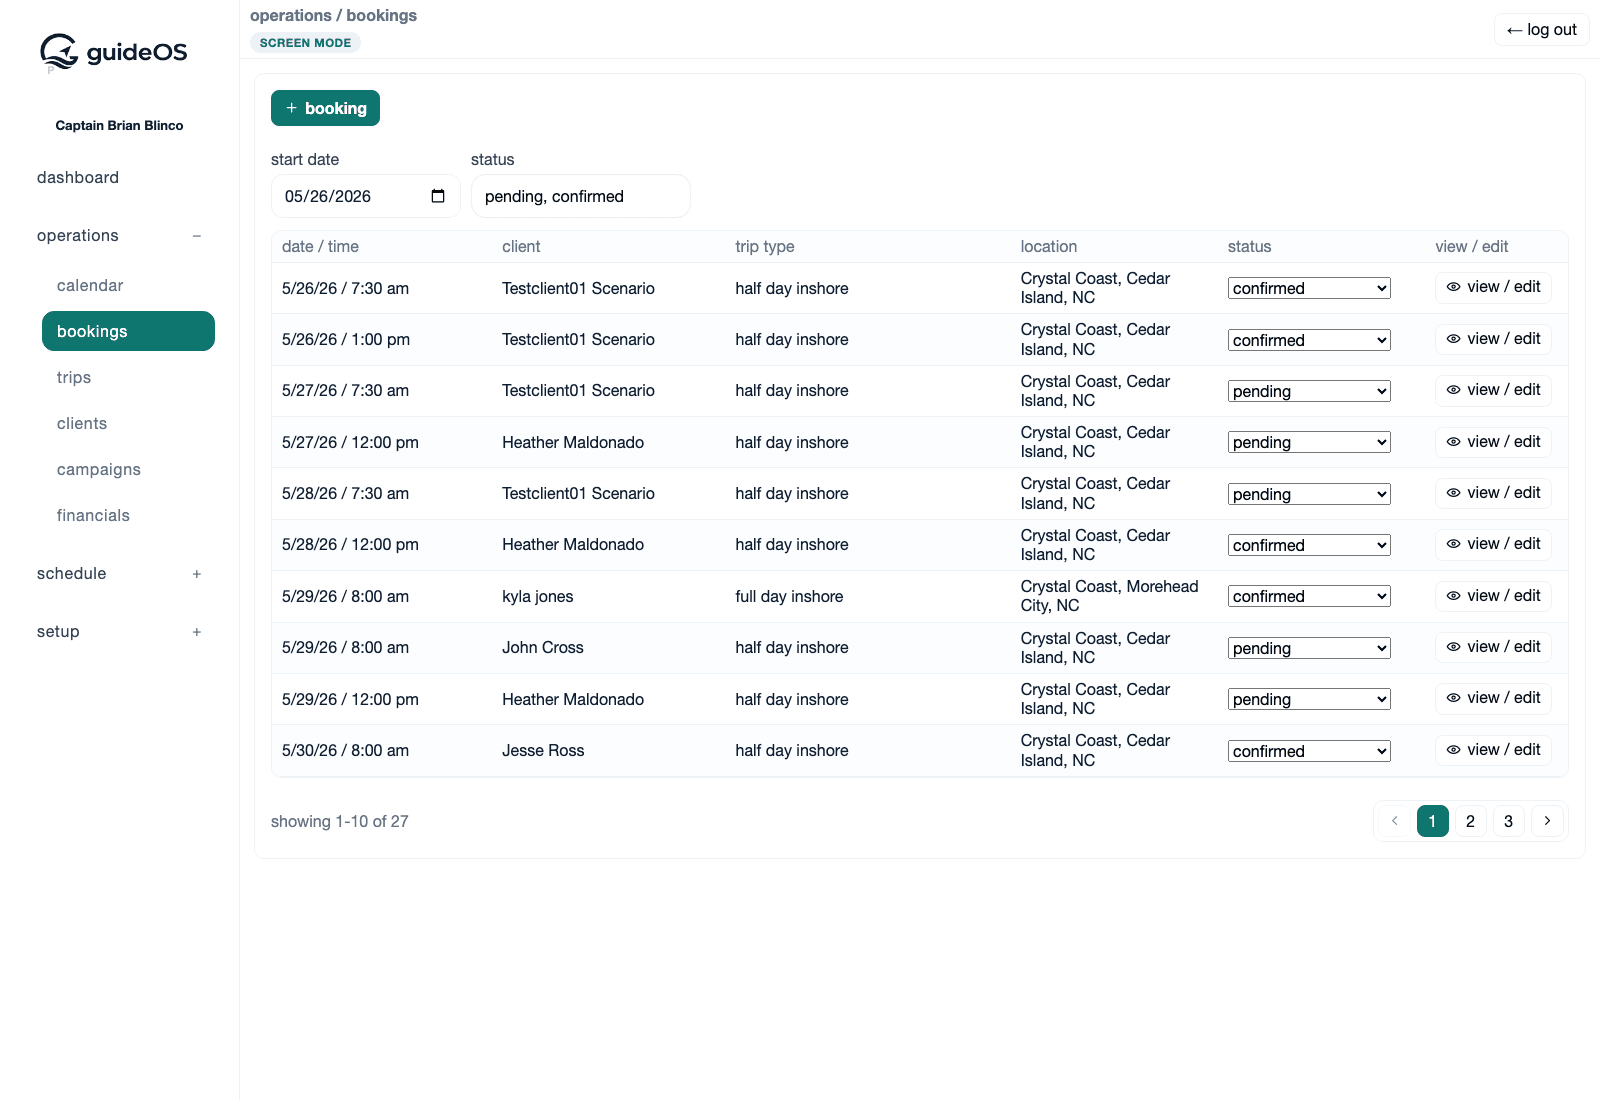The width and height of the screenshot is (1600, 1100).
Task: Open dashboard in the sidebar
Action: pyautogui.click(x=78, y=177)
